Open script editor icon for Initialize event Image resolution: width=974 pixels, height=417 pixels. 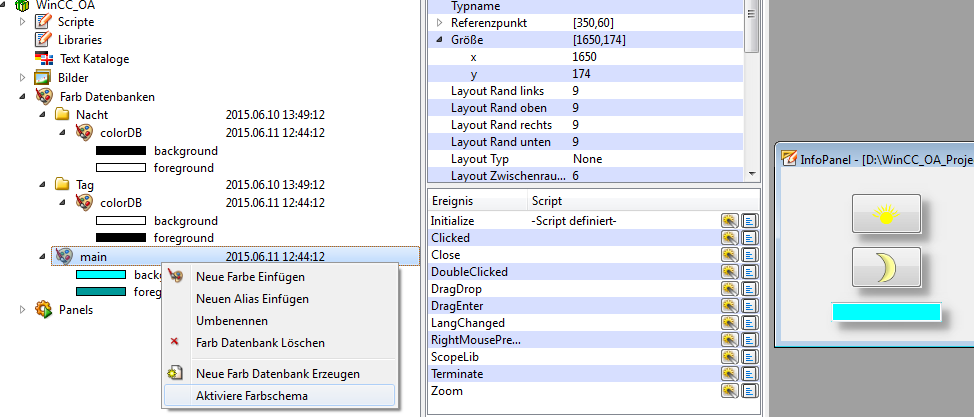pos(750,221)
